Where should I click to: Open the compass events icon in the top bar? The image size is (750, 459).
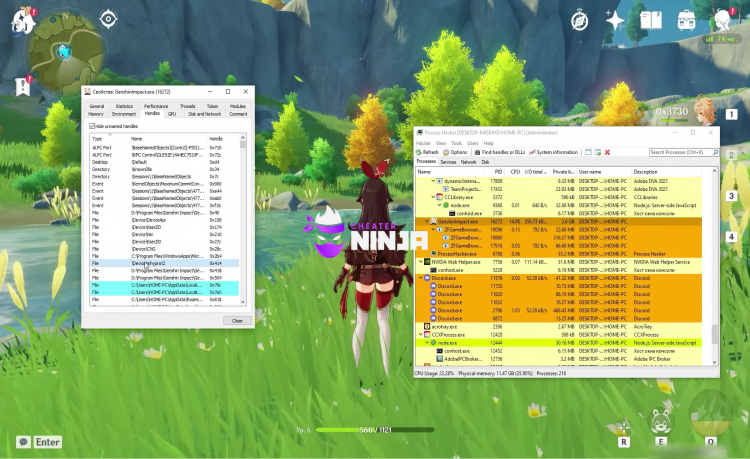[x=579, y=21]
